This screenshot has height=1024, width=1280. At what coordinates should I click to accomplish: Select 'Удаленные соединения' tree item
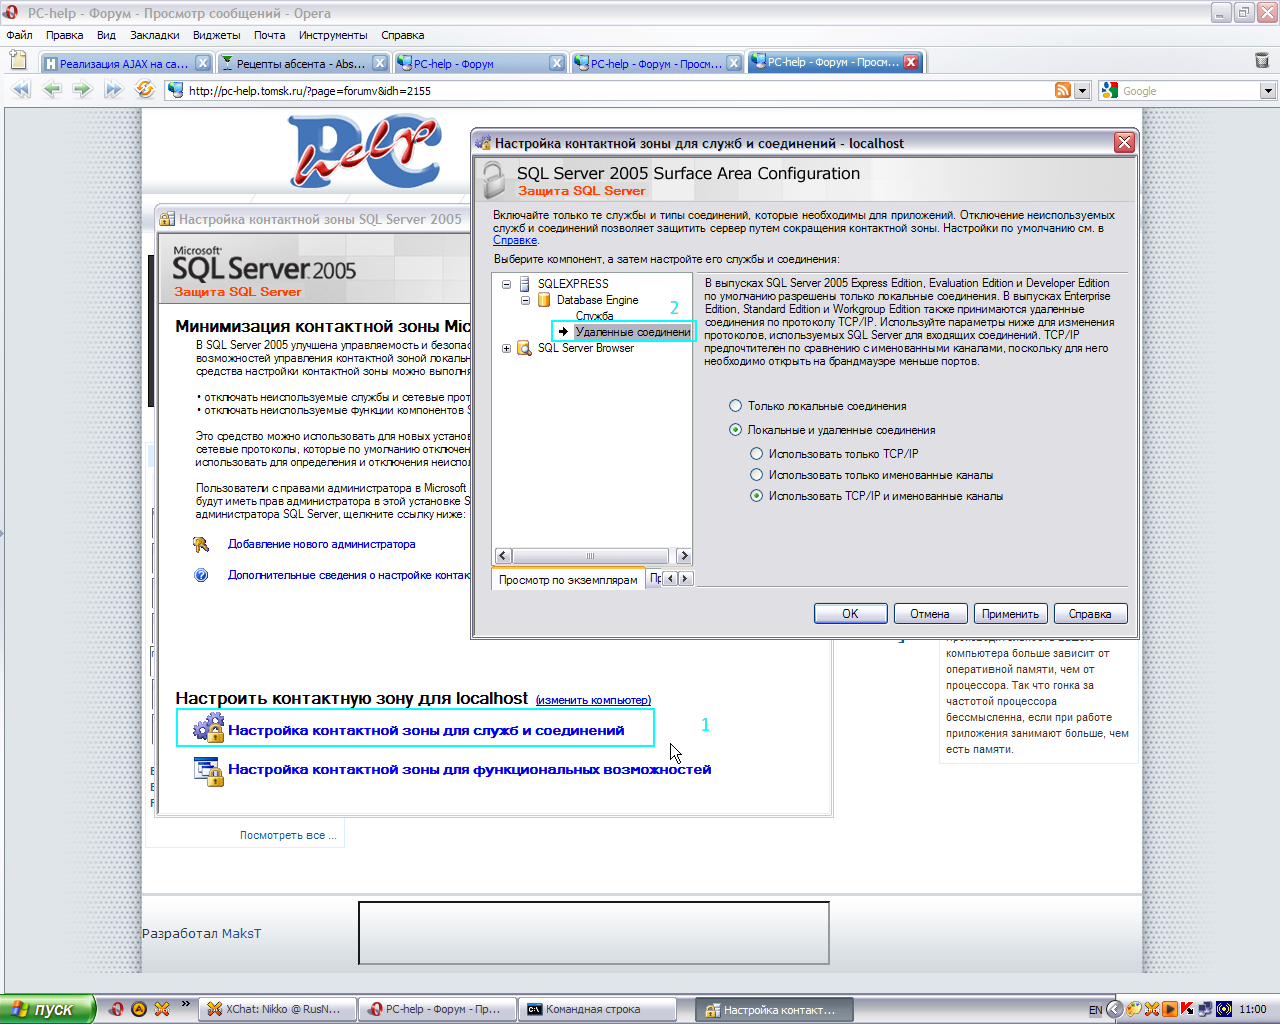click(x=632, y=332)
